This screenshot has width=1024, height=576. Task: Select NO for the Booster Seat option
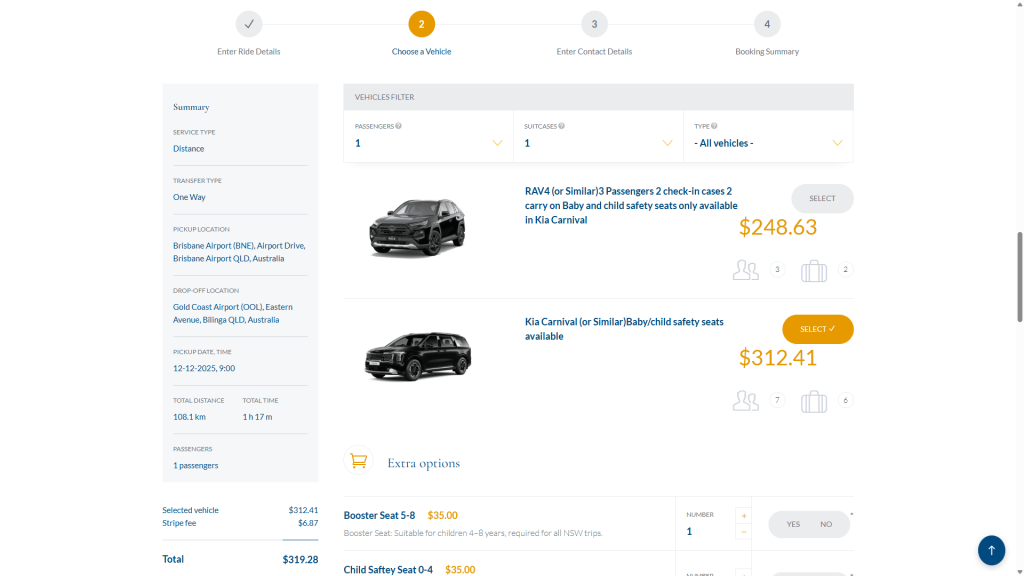[826, 524]
